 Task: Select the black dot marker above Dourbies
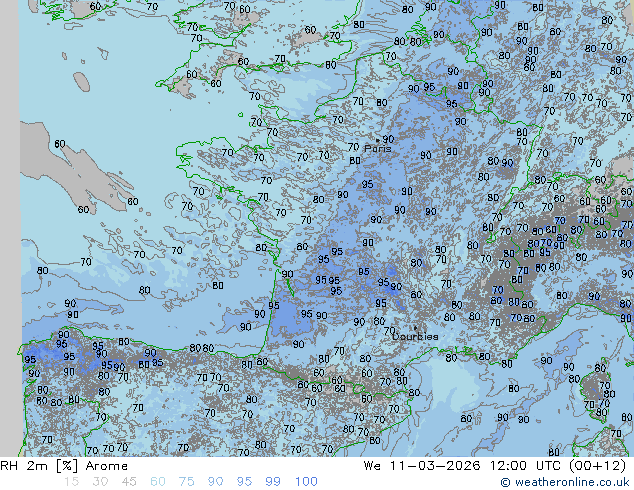click(415, 328)
